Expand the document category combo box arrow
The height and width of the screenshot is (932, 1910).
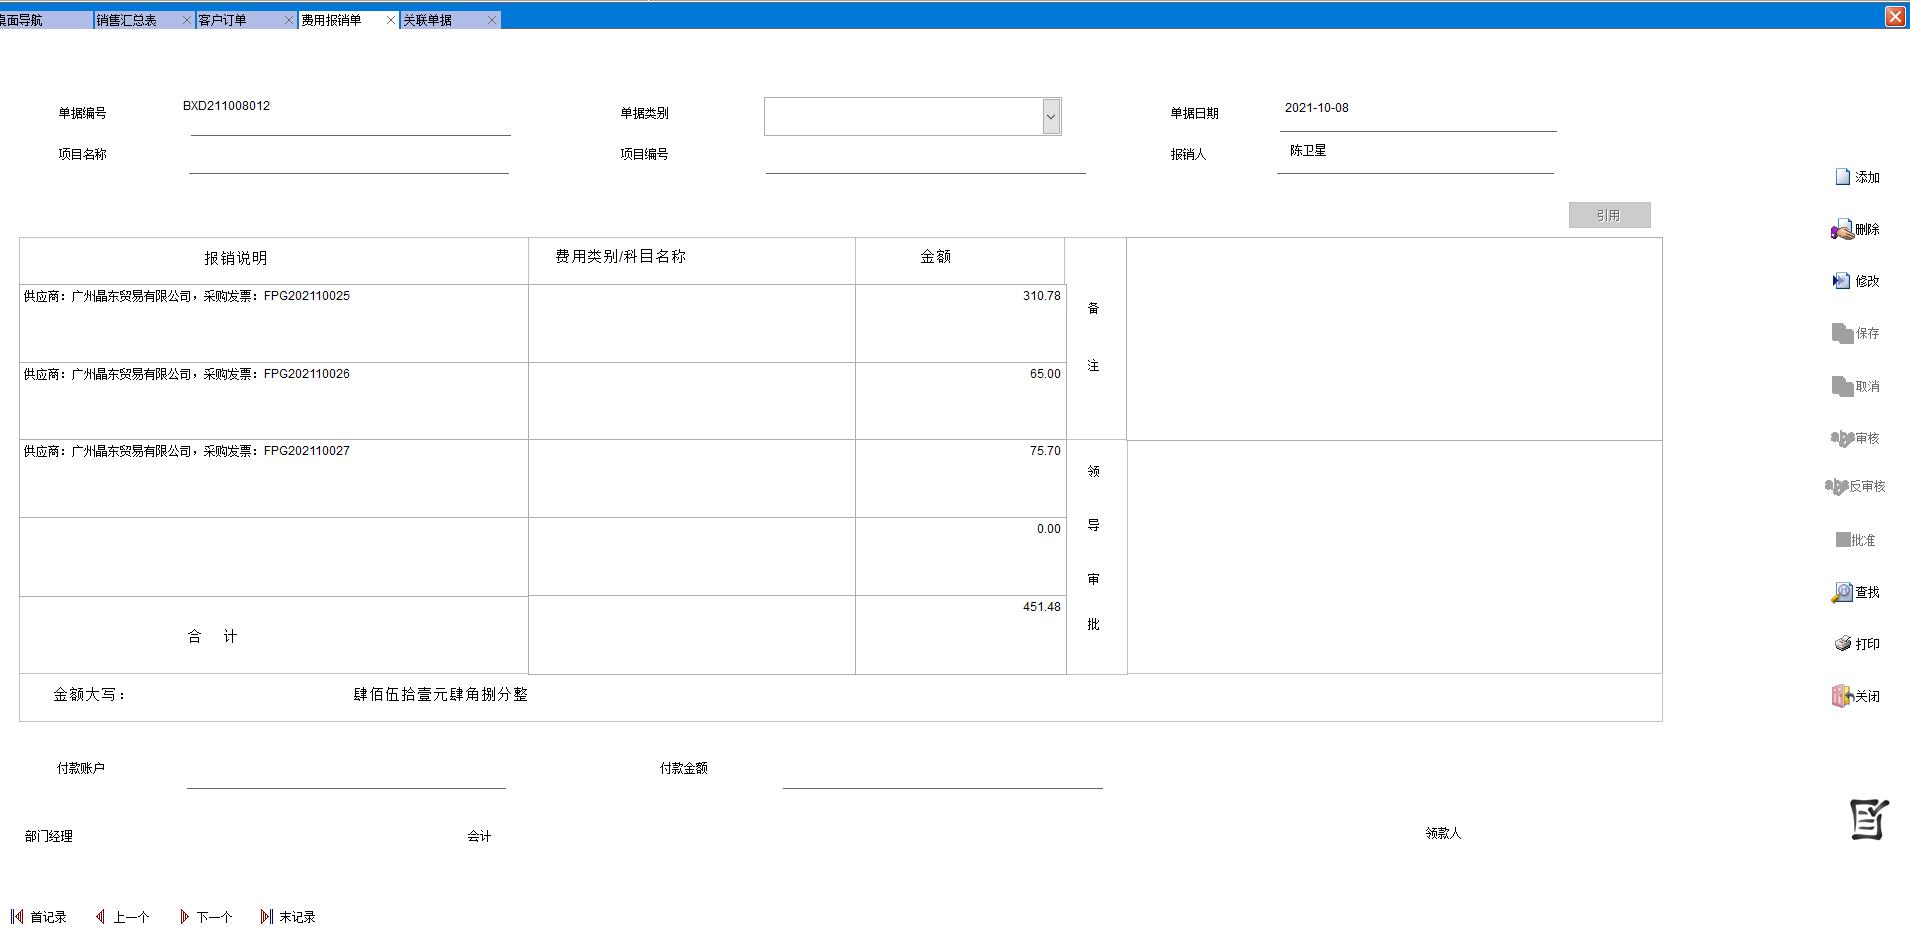[x=1050, y=116]
